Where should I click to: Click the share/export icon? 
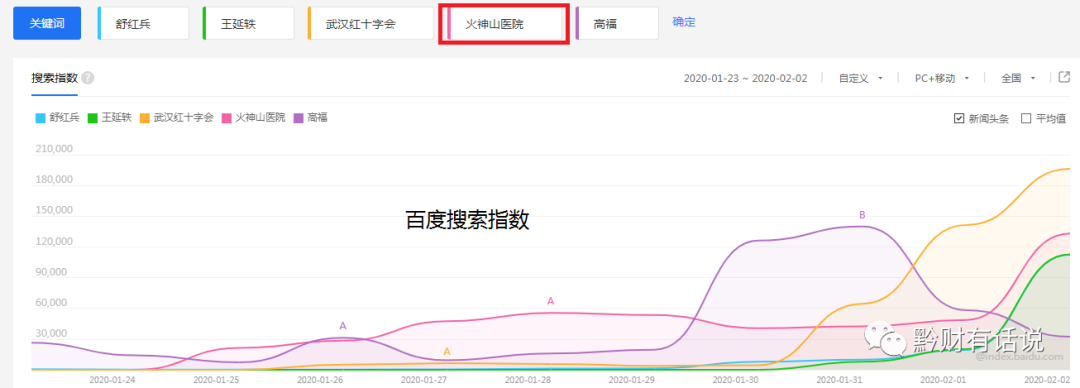point(1063,77)
